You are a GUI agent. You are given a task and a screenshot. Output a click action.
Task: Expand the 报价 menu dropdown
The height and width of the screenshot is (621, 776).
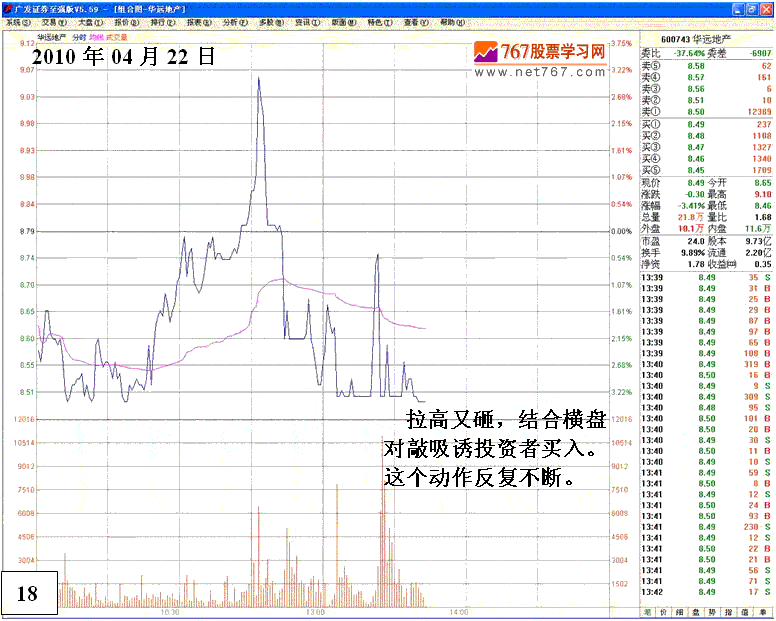pyautogui.click(x=126, y=21)
